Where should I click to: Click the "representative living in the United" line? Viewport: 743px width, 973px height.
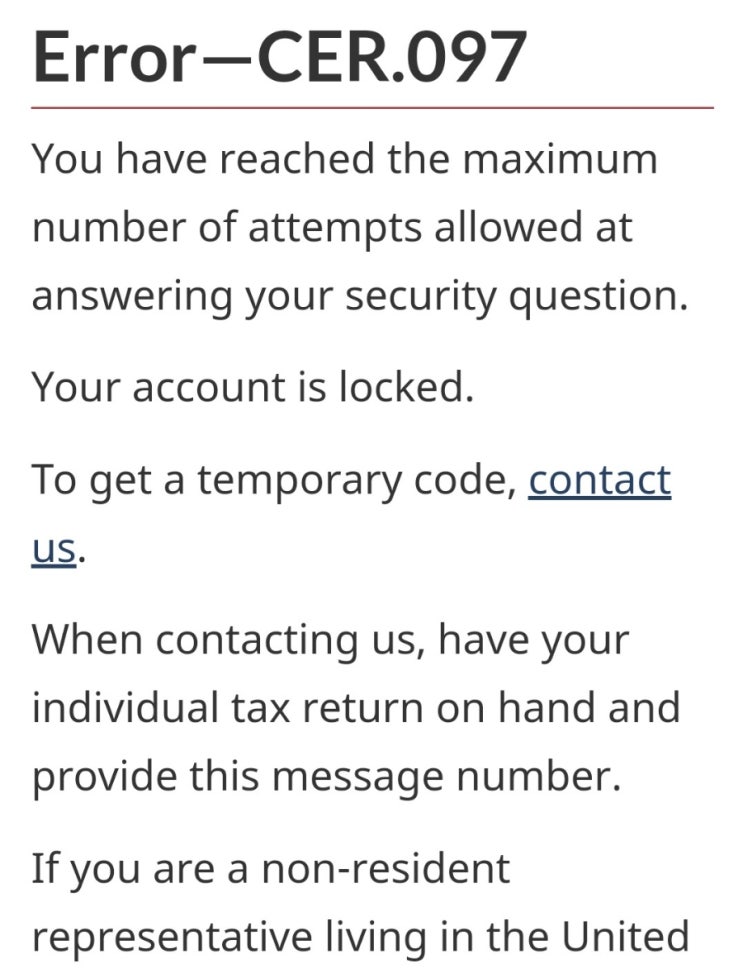pos(360,937)
